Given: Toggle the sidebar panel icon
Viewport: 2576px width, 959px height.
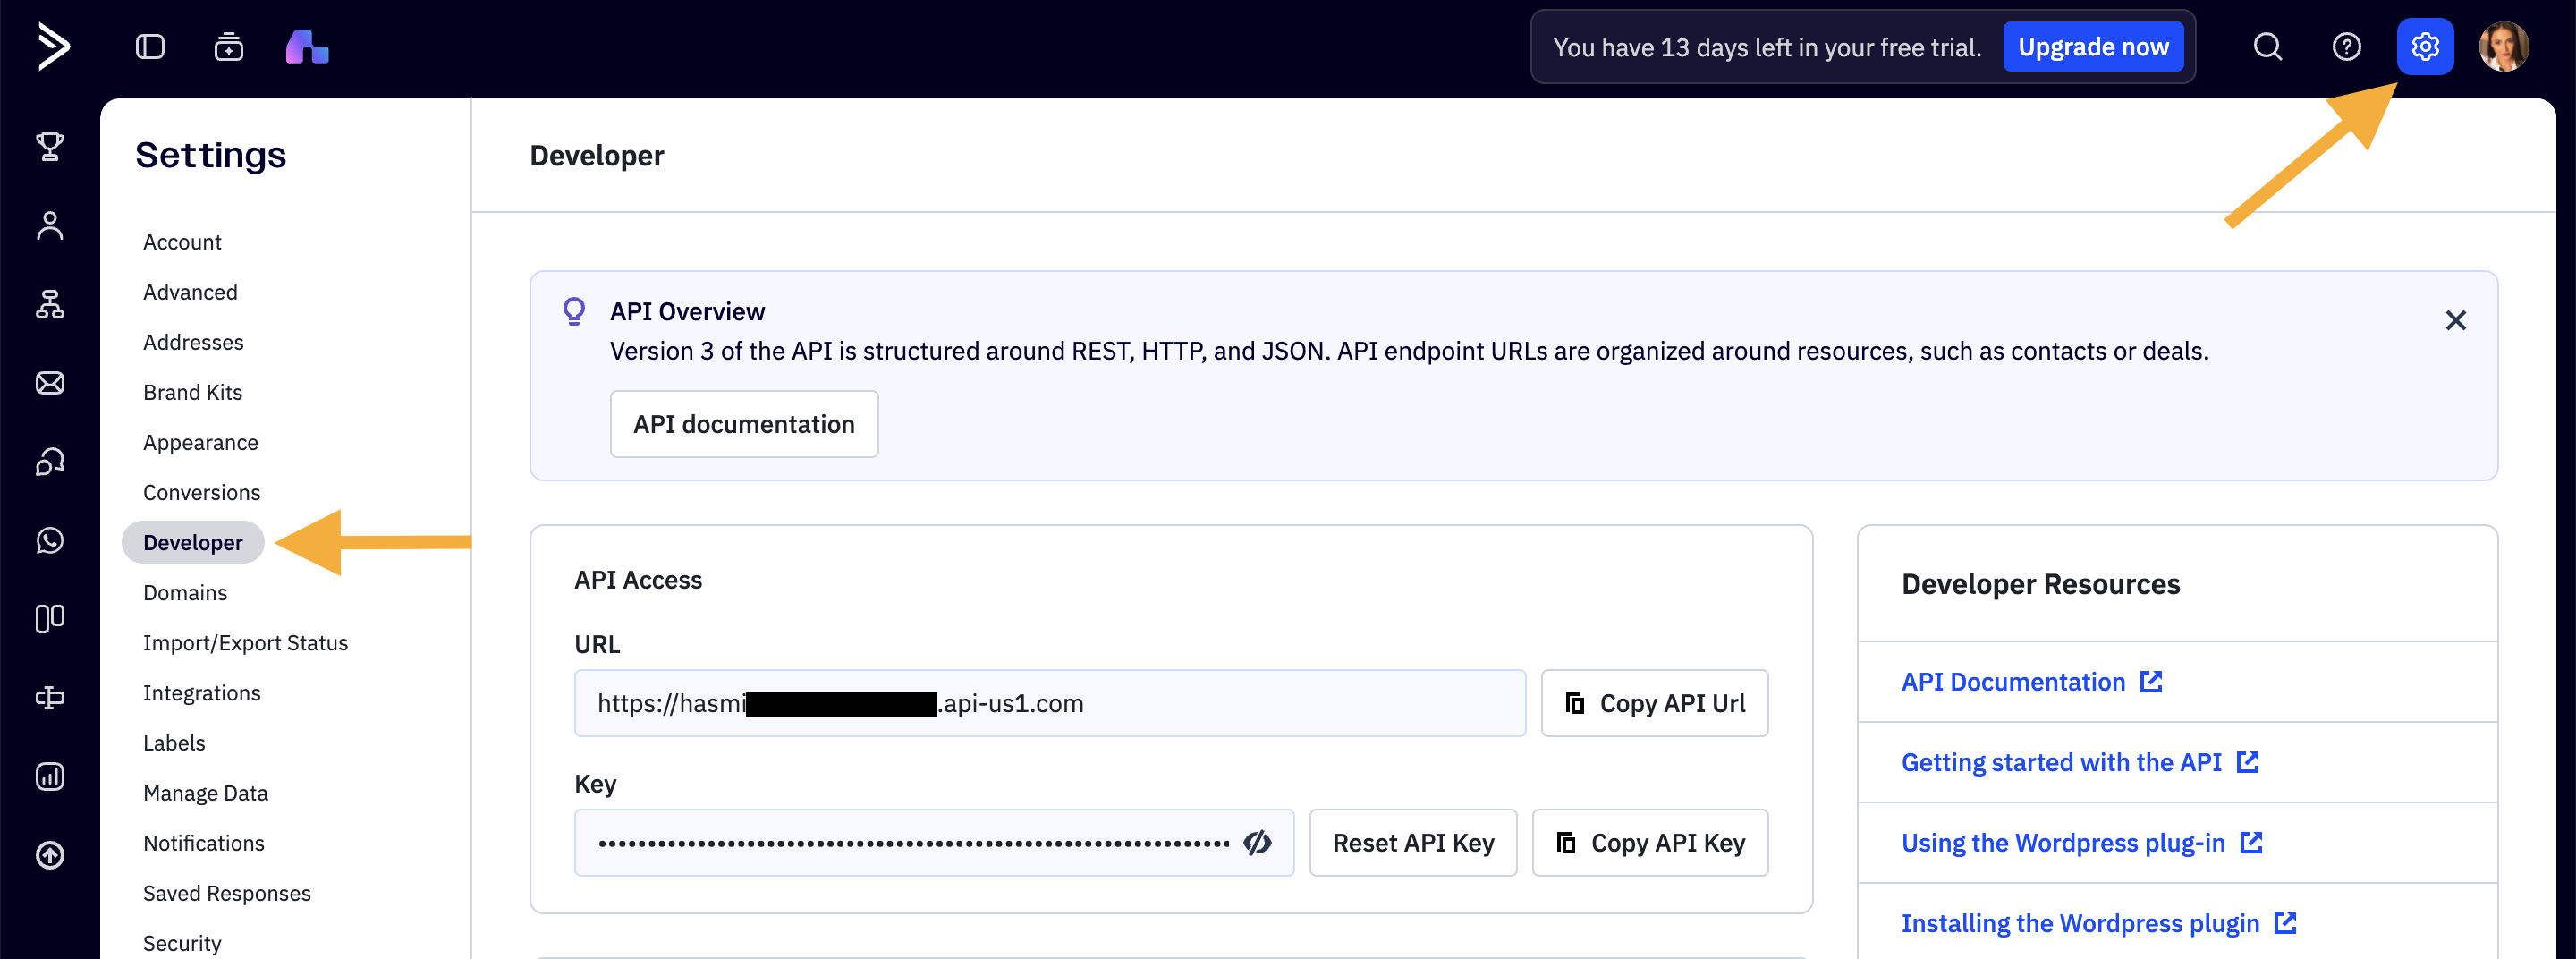Looking at the screenshot, I should [x=150, y=47].
